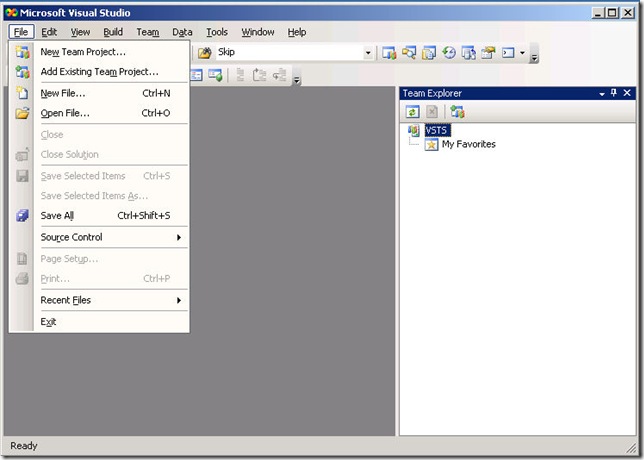The width and height of the screenshot is (644, 460).
Task: Click the Save All disks icon in menu
Action: point(22,215)
